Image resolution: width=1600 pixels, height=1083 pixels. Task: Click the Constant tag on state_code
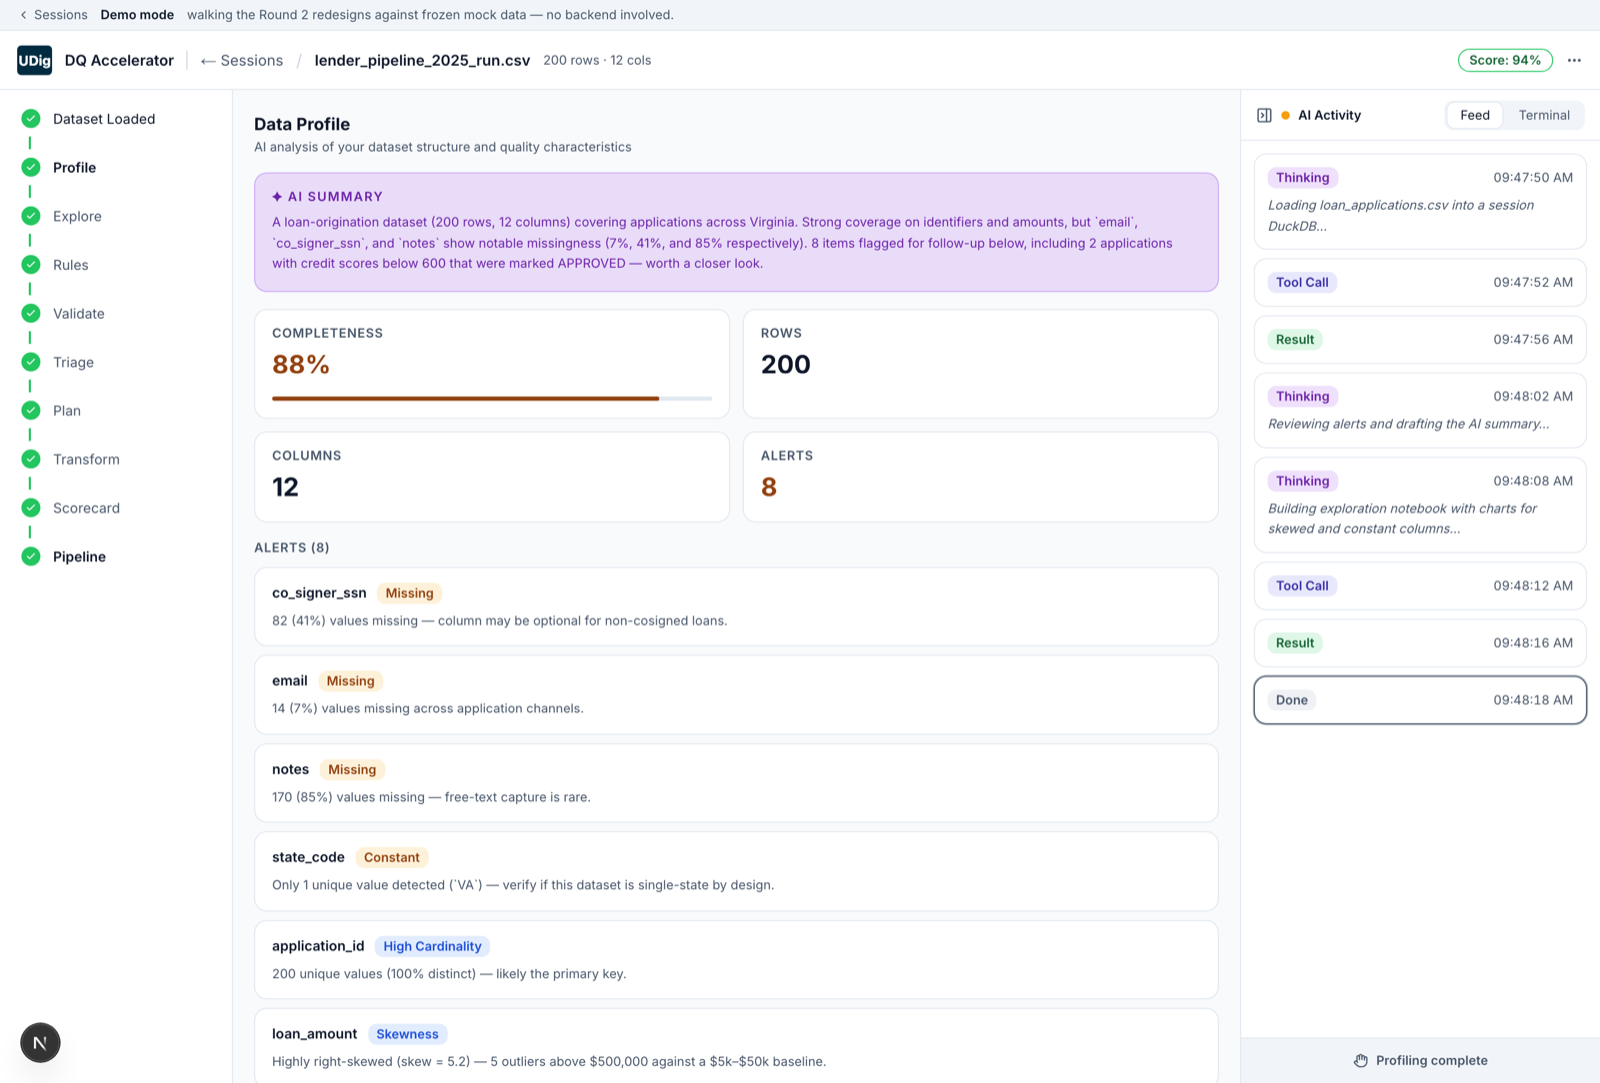tap(392, 857)
